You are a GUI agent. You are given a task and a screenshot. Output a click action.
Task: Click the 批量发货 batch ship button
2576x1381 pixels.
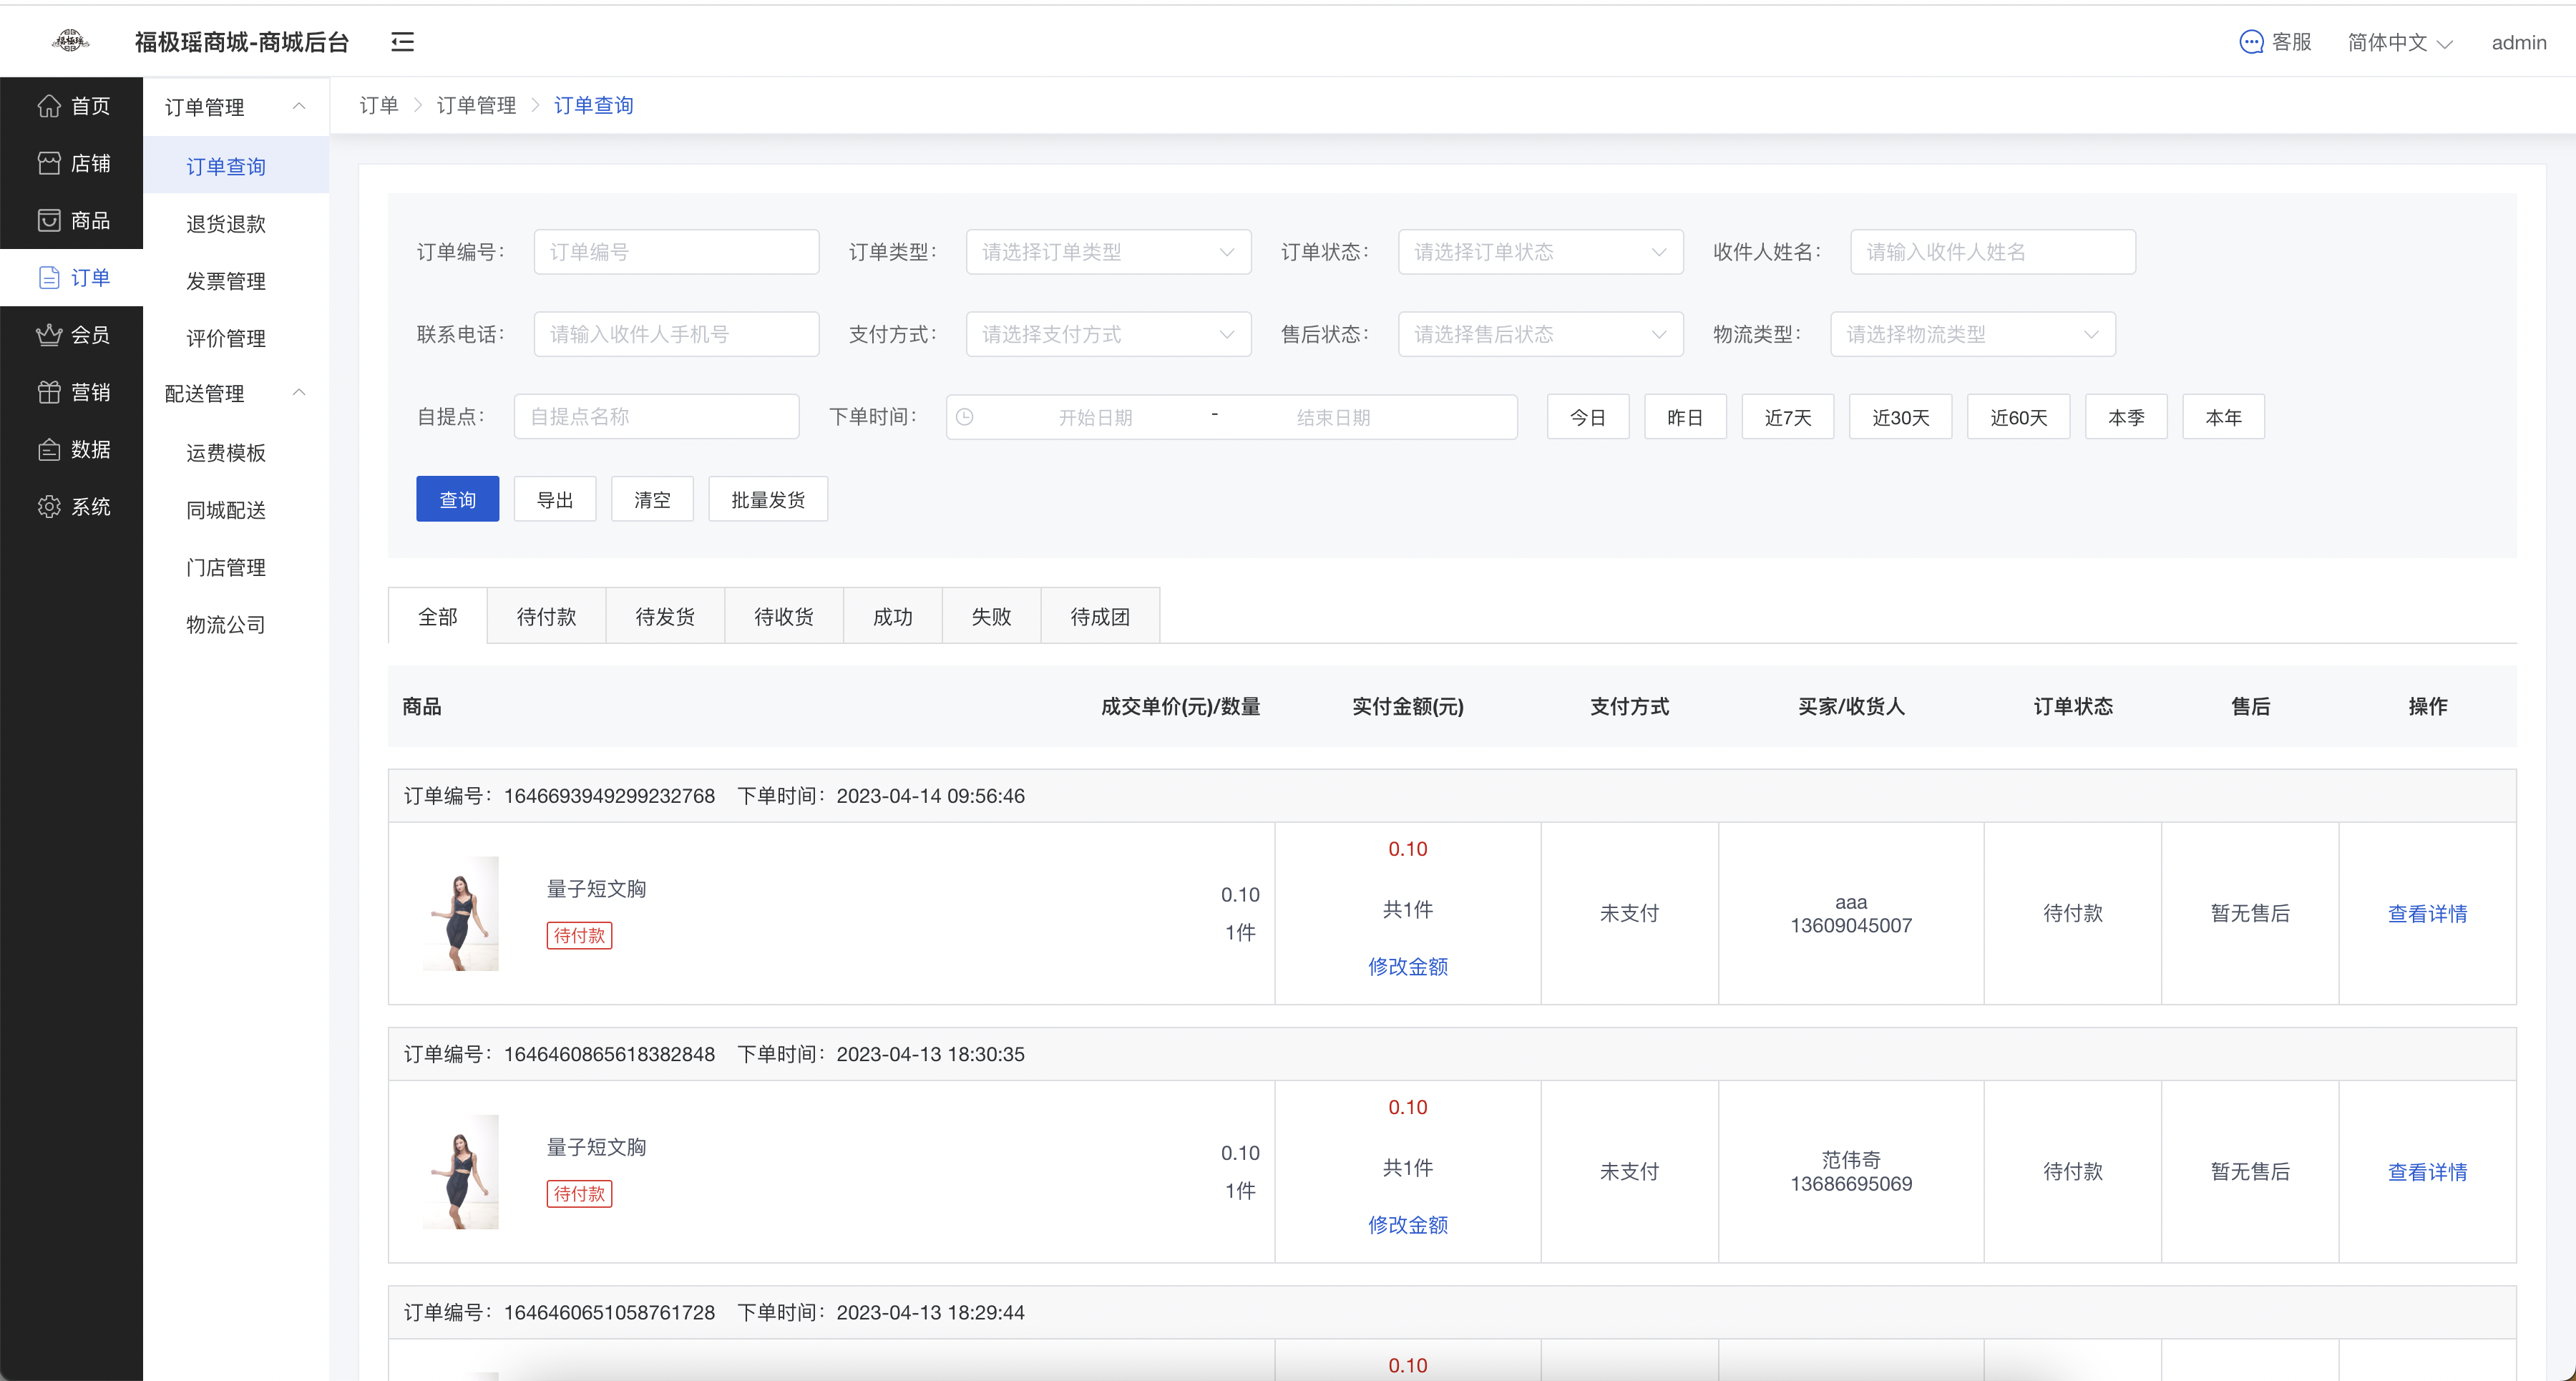(768, 499)
